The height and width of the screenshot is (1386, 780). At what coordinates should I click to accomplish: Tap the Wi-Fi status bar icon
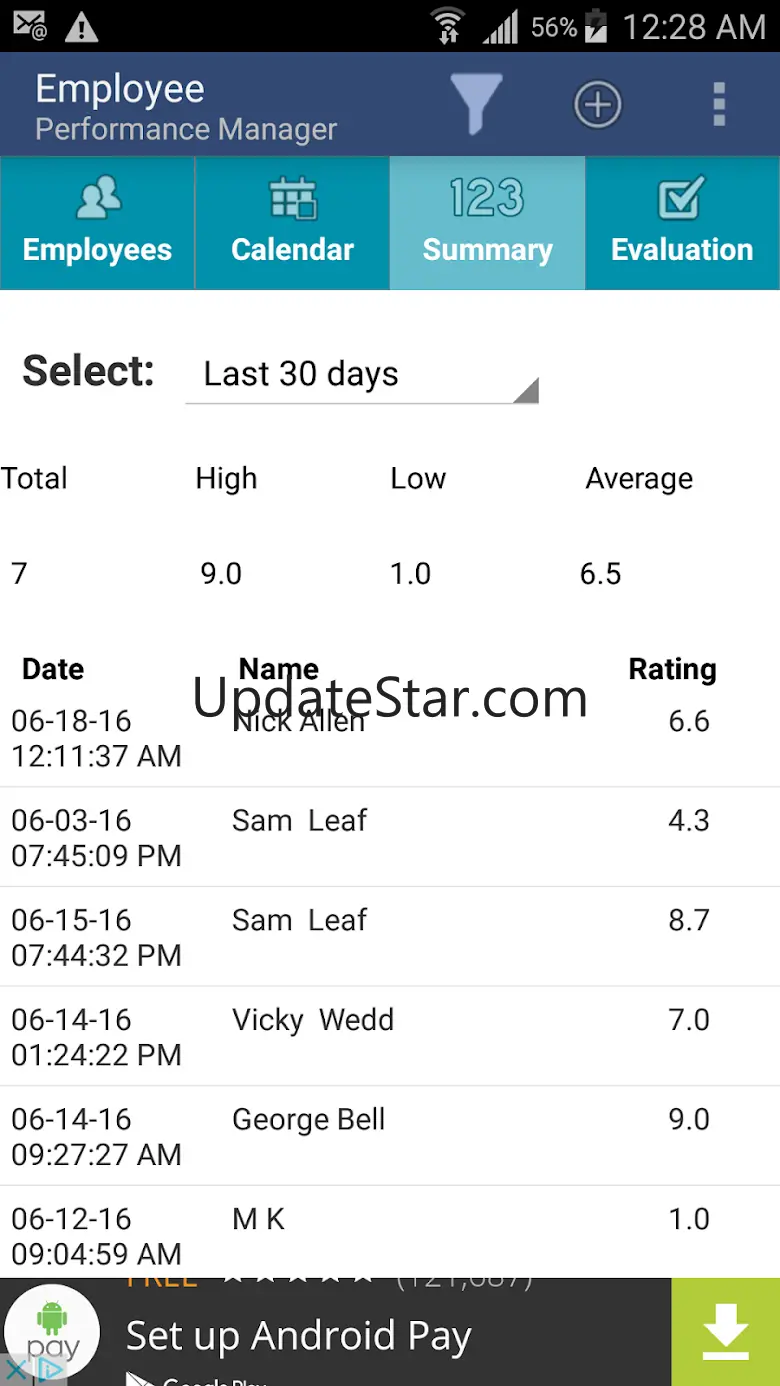448,26
